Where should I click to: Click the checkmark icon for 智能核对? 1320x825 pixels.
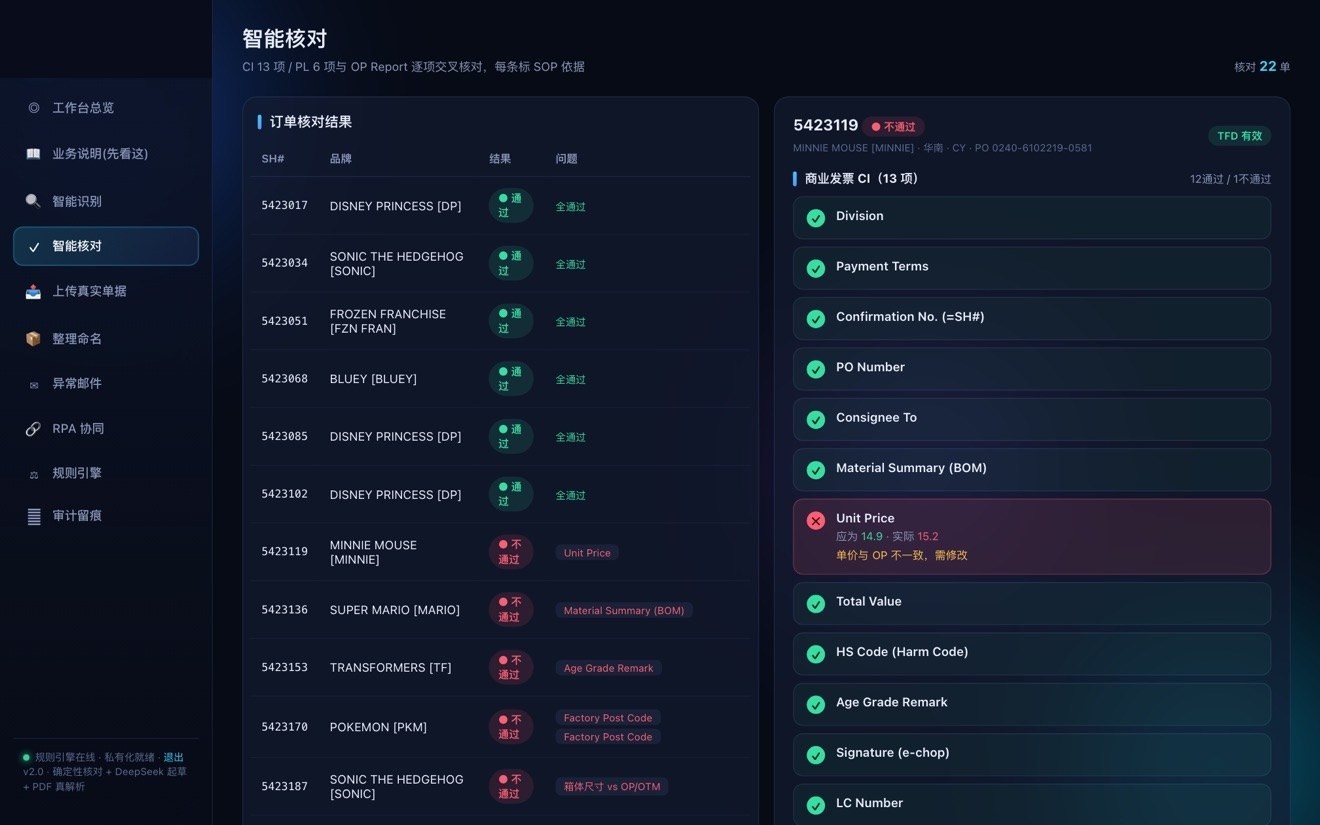[x=34, y=247]
